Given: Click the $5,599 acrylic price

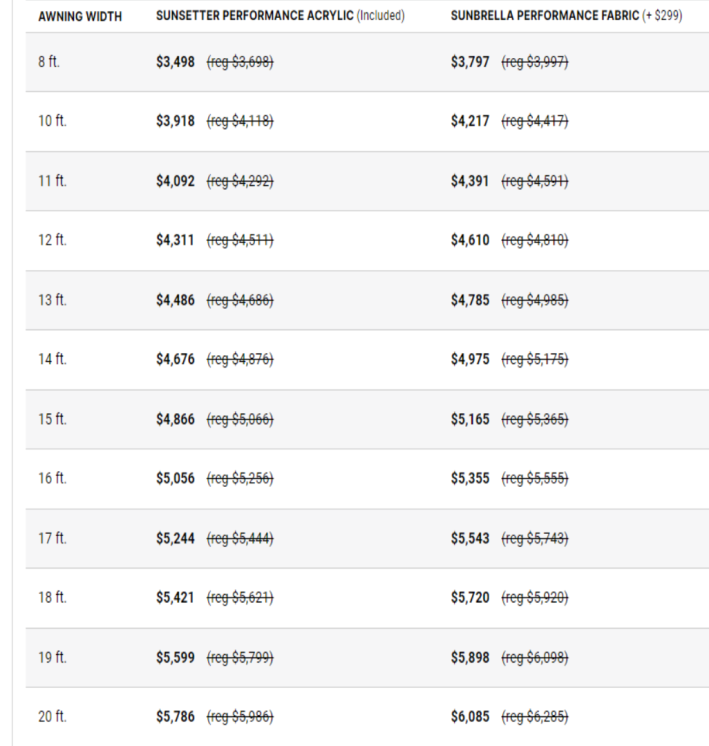Looking at the screenshot, I should [175, 657].
